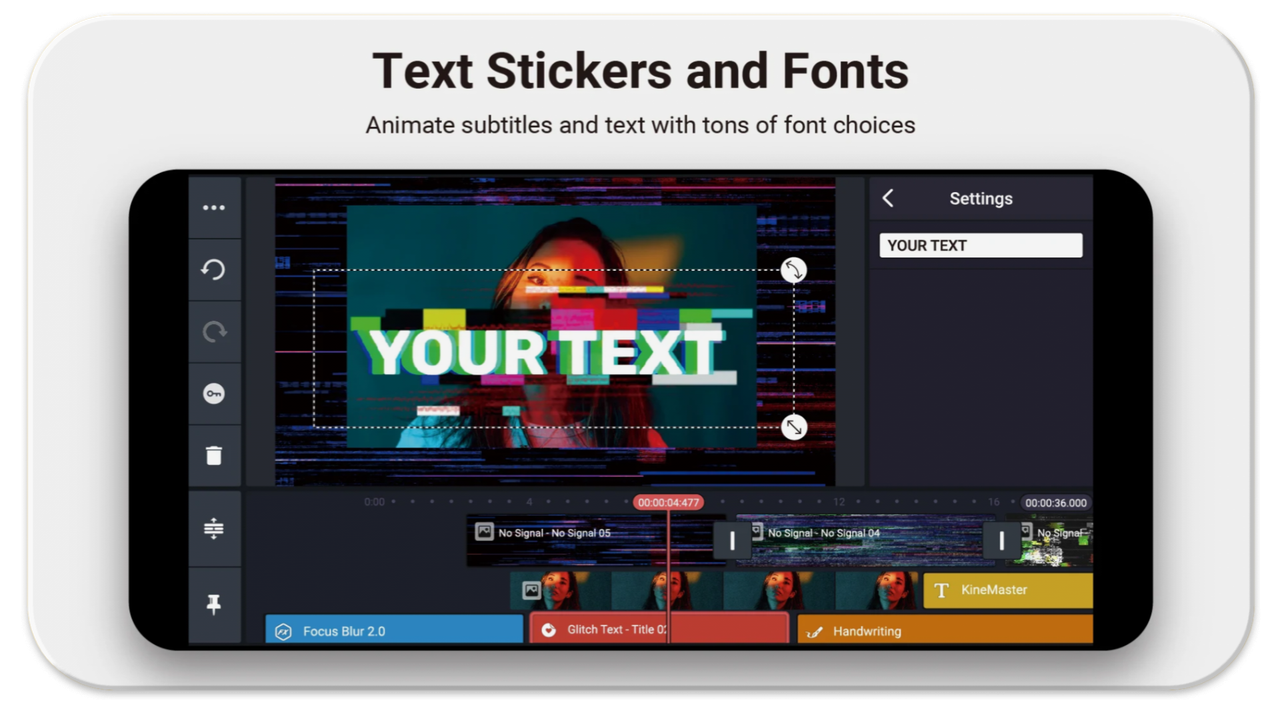Screen dimensions: 1280x711
Task: Select the Glitch Text - Title layer
Action: (x=659, y=630)
